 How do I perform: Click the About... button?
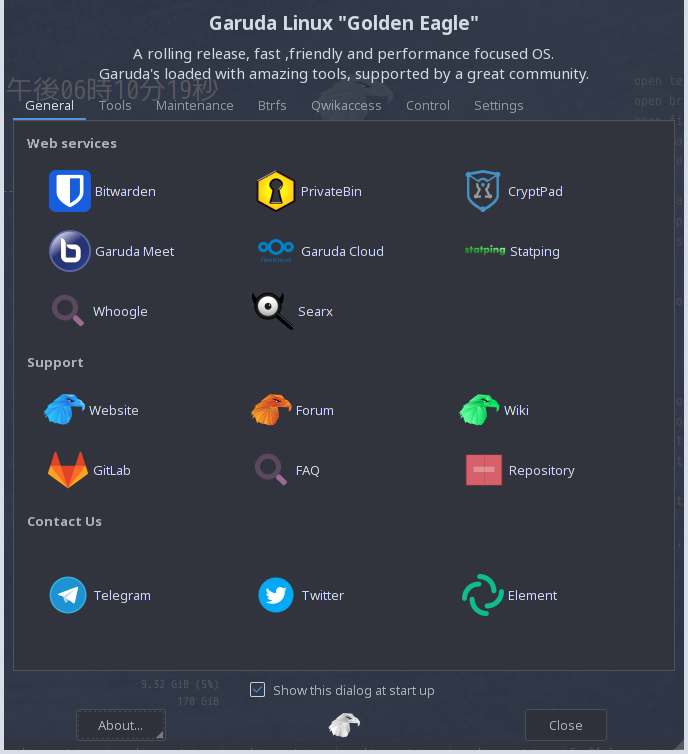[x=121, y=725]
